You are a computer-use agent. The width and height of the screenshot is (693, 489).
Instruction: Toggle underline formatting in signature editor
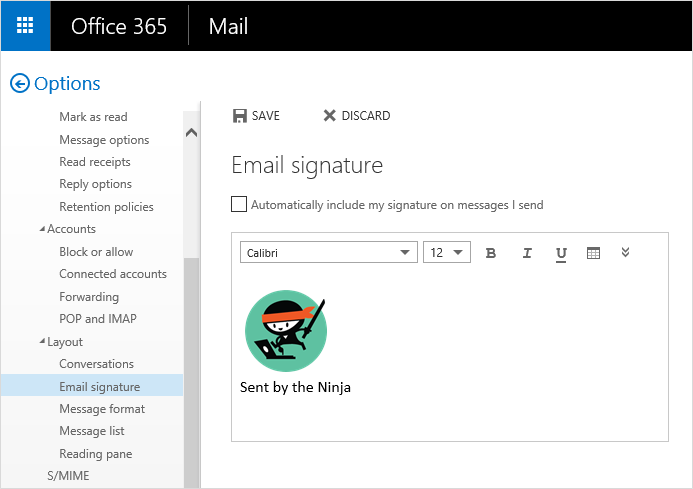pos(561,253)
